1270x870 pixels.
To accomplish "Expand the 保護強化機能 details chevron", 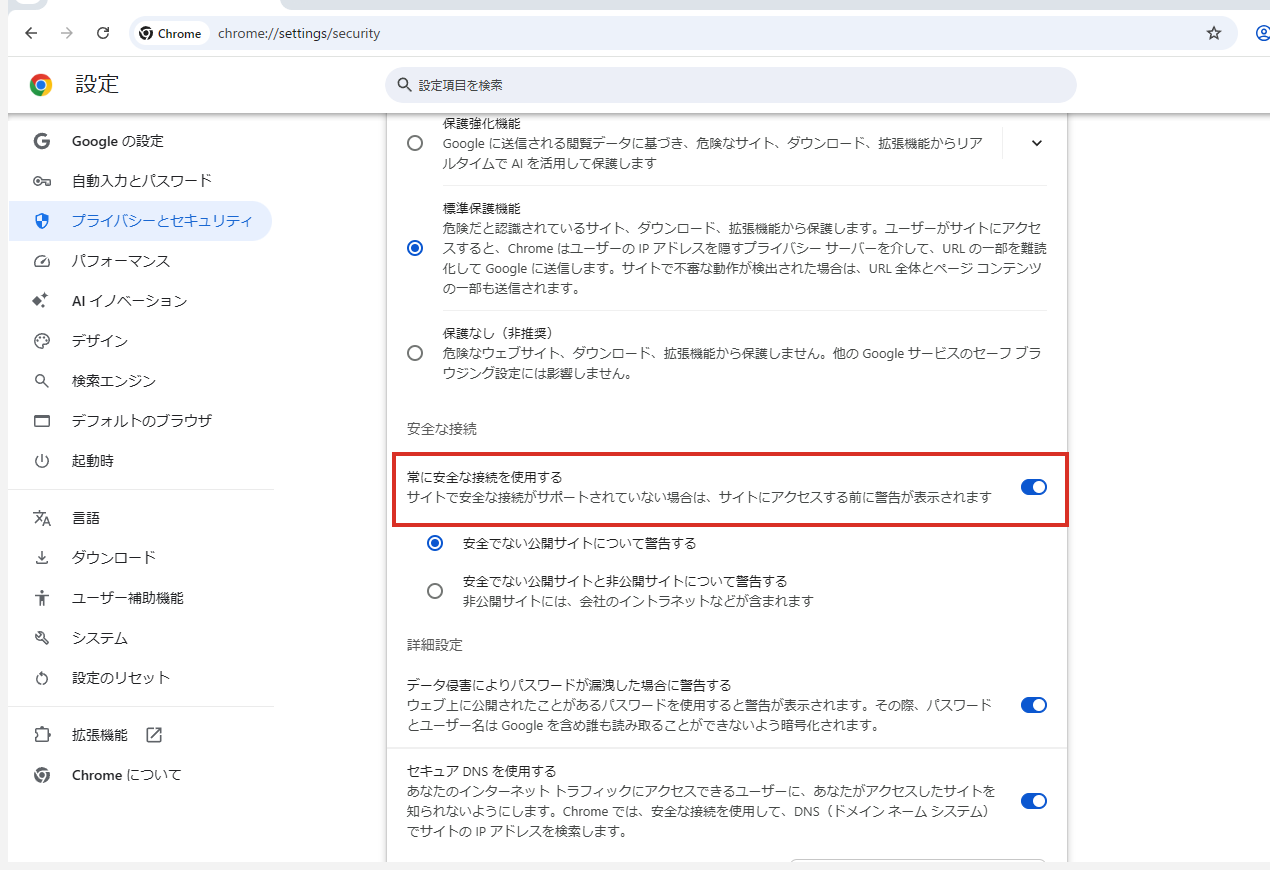I will [1036, 143].
